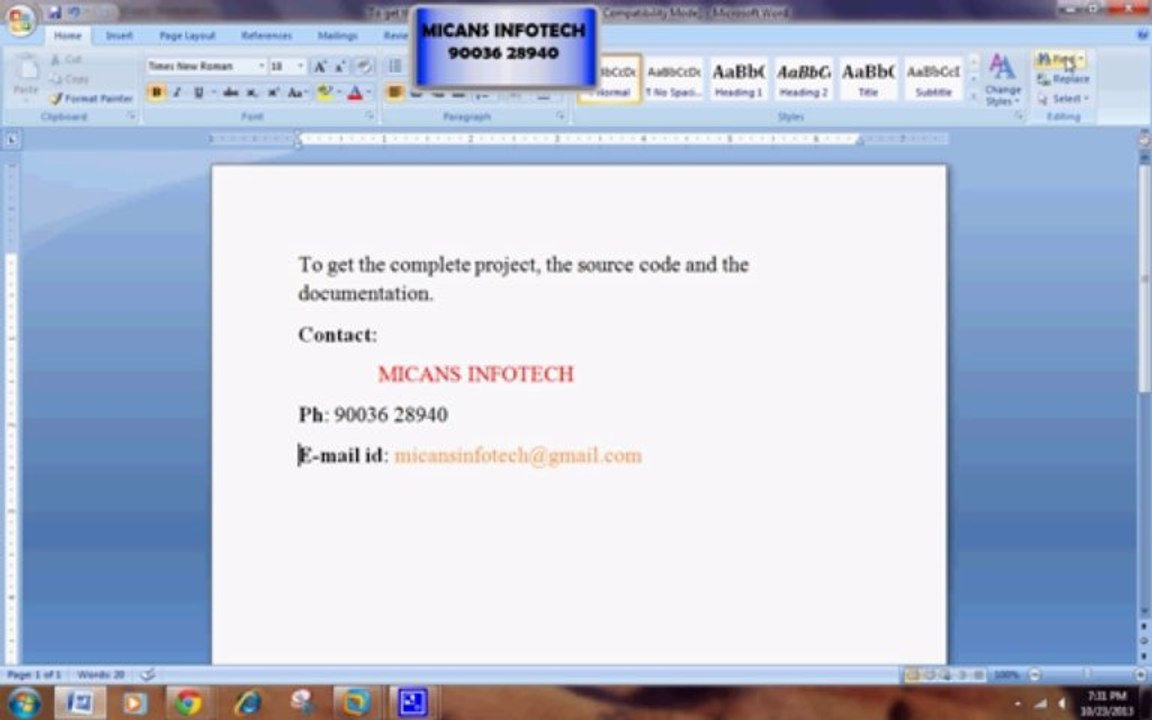Apply strikethrough formatting
The height and width of the screenshot is (720, 1152).
click(x=231, y=93)
